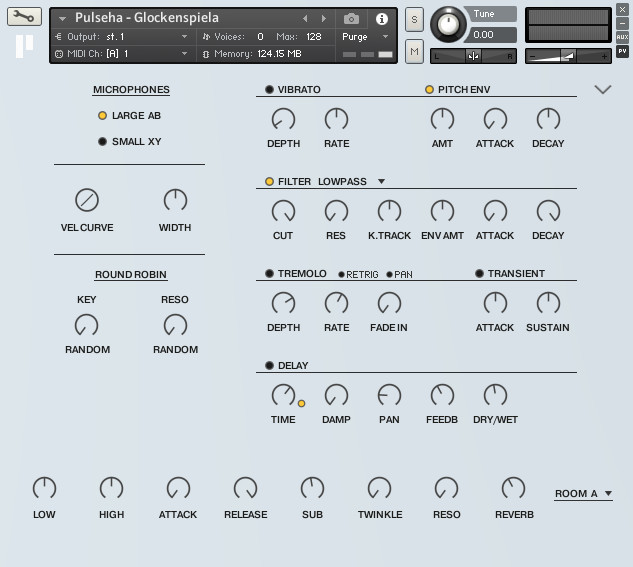This screenshot has height=567, width=633.
Task: Click the camera snapshot icon
Action: click(351, 19)
